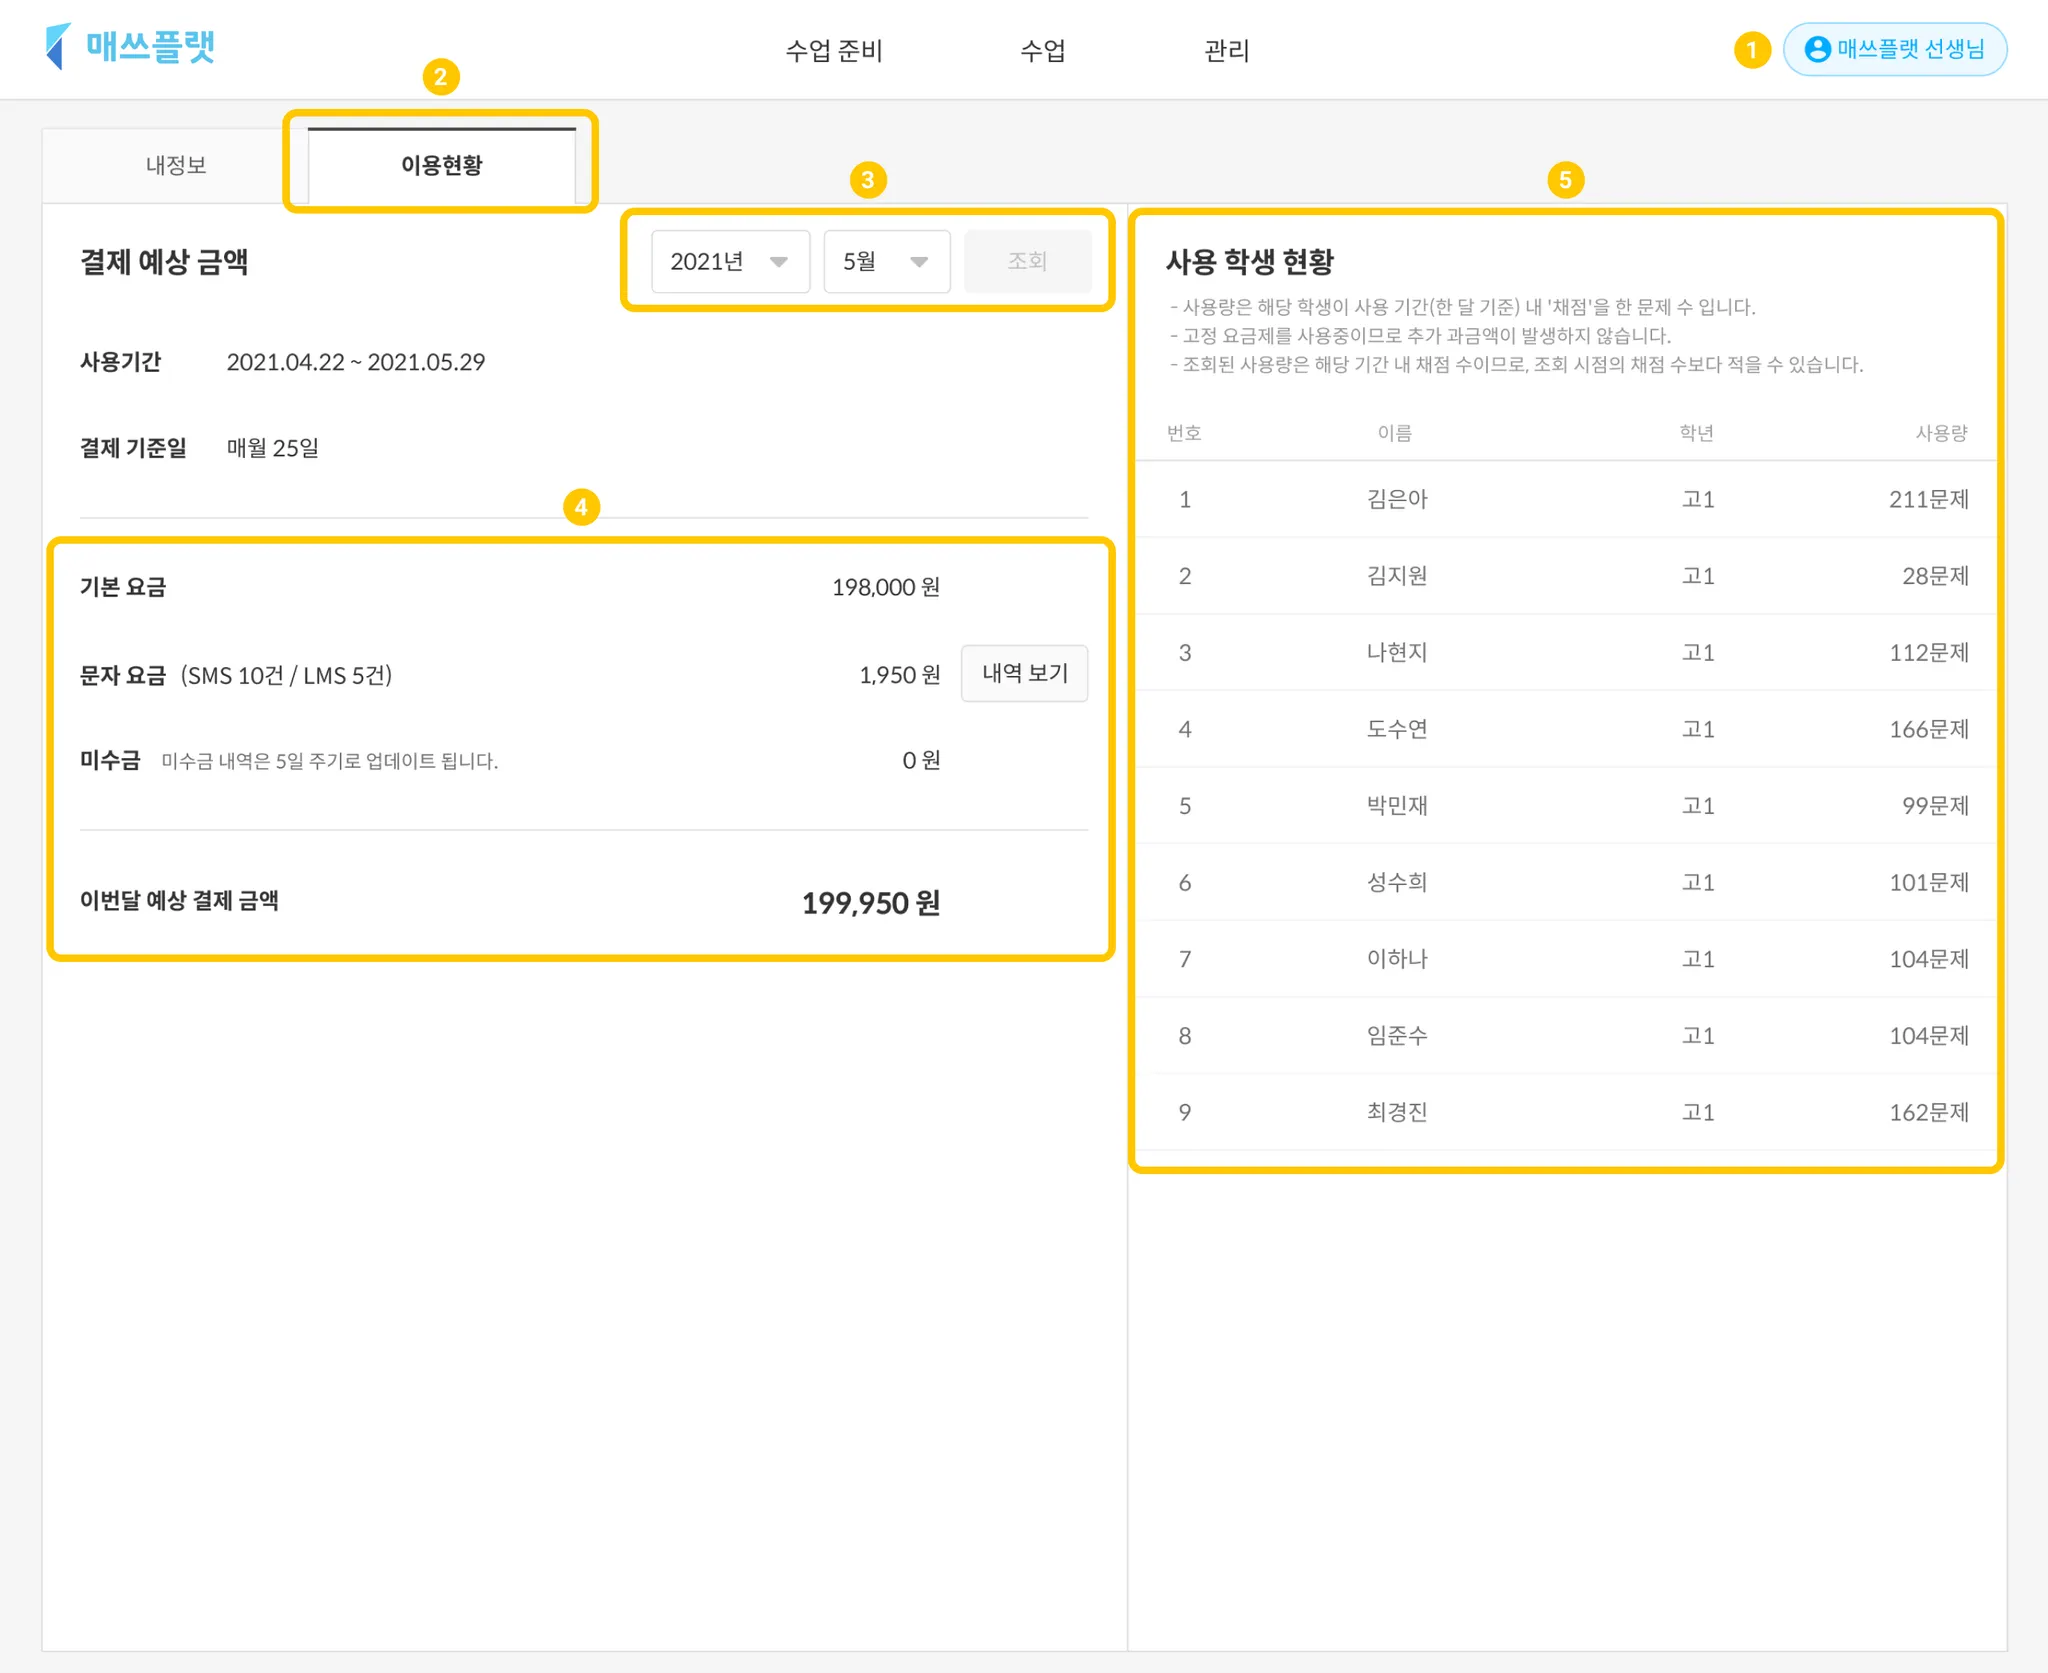Click yellow annotation marker number 3
2048x1673 pixels.
point(867,180)
